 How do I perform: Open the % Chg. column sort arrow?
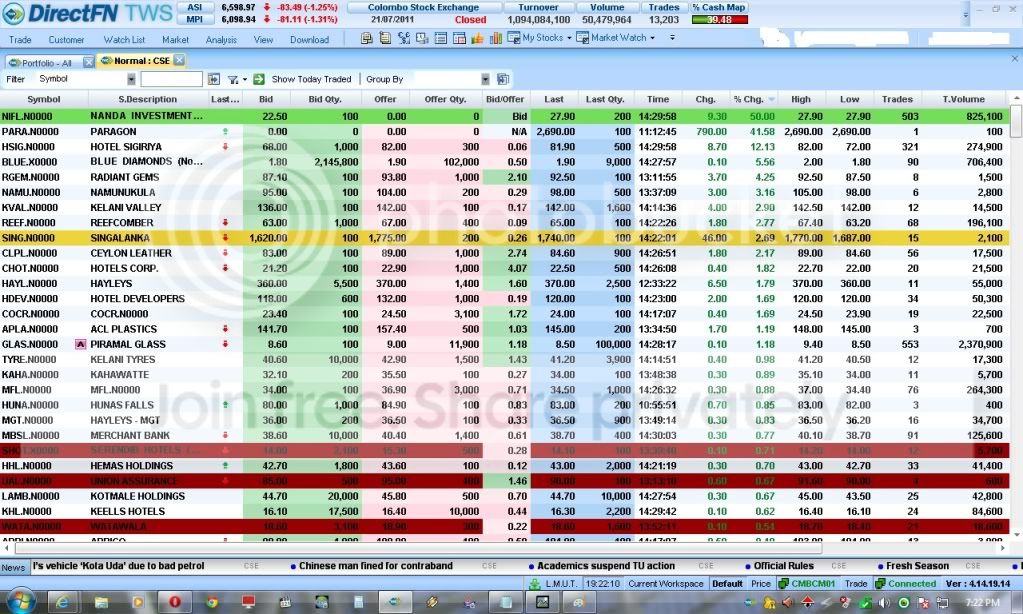coord(772,99)
